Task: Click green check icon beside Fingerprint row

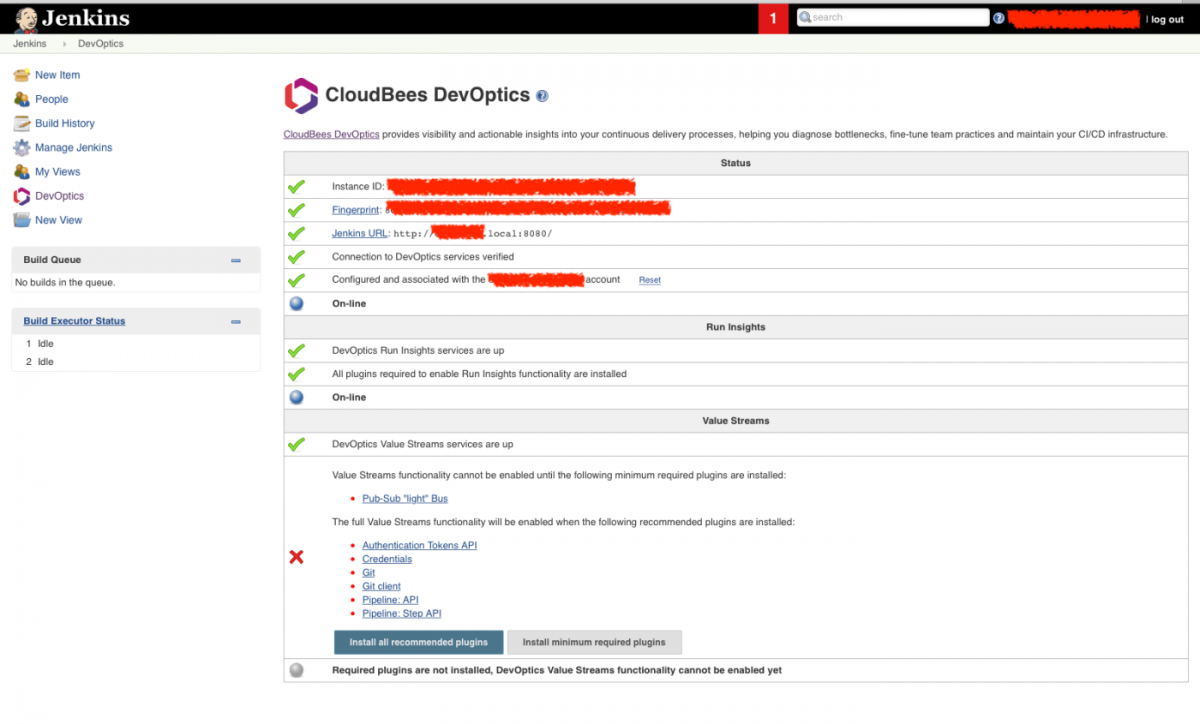Action: [296, 210]
